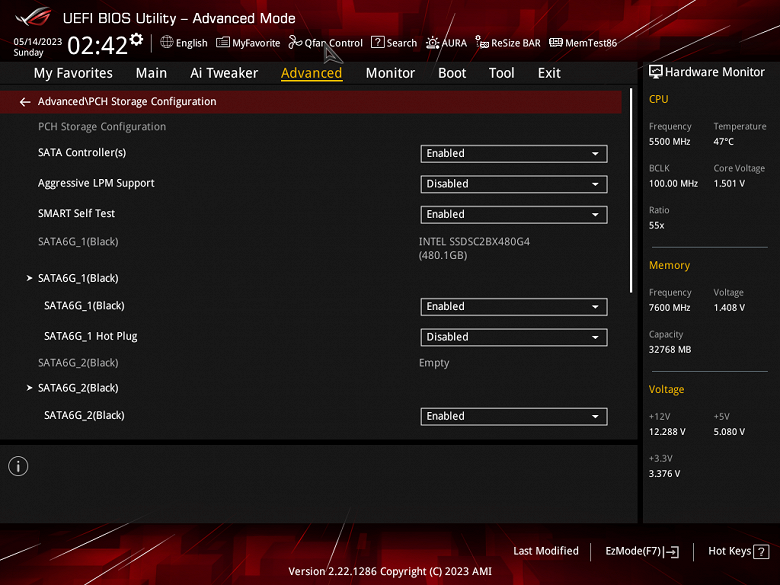Show the Hot Keys label
780x585 pixels.
[x=730, y=551]
